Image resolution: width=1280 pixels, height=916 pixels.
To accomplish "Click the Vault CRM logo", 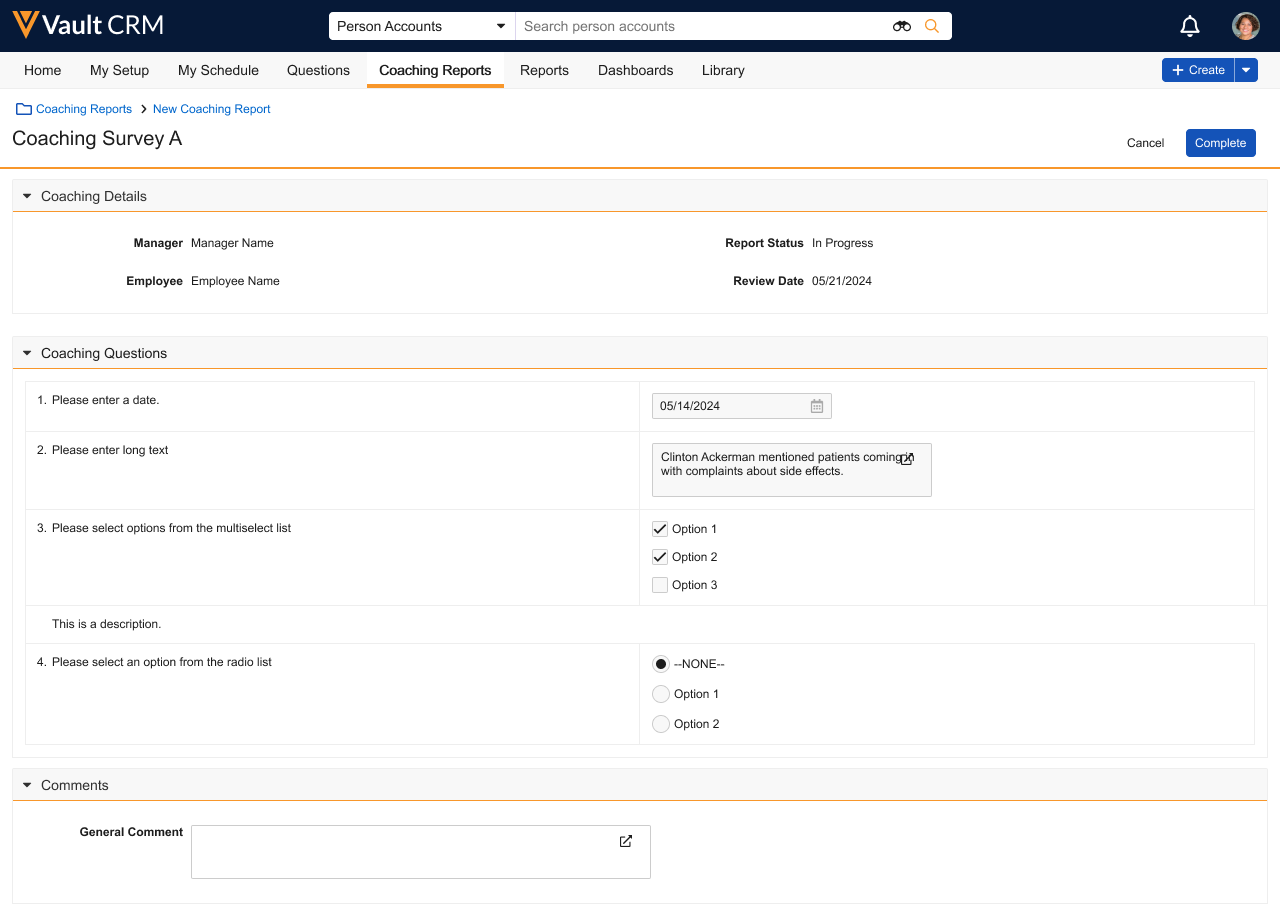I will tap(88, 26).
